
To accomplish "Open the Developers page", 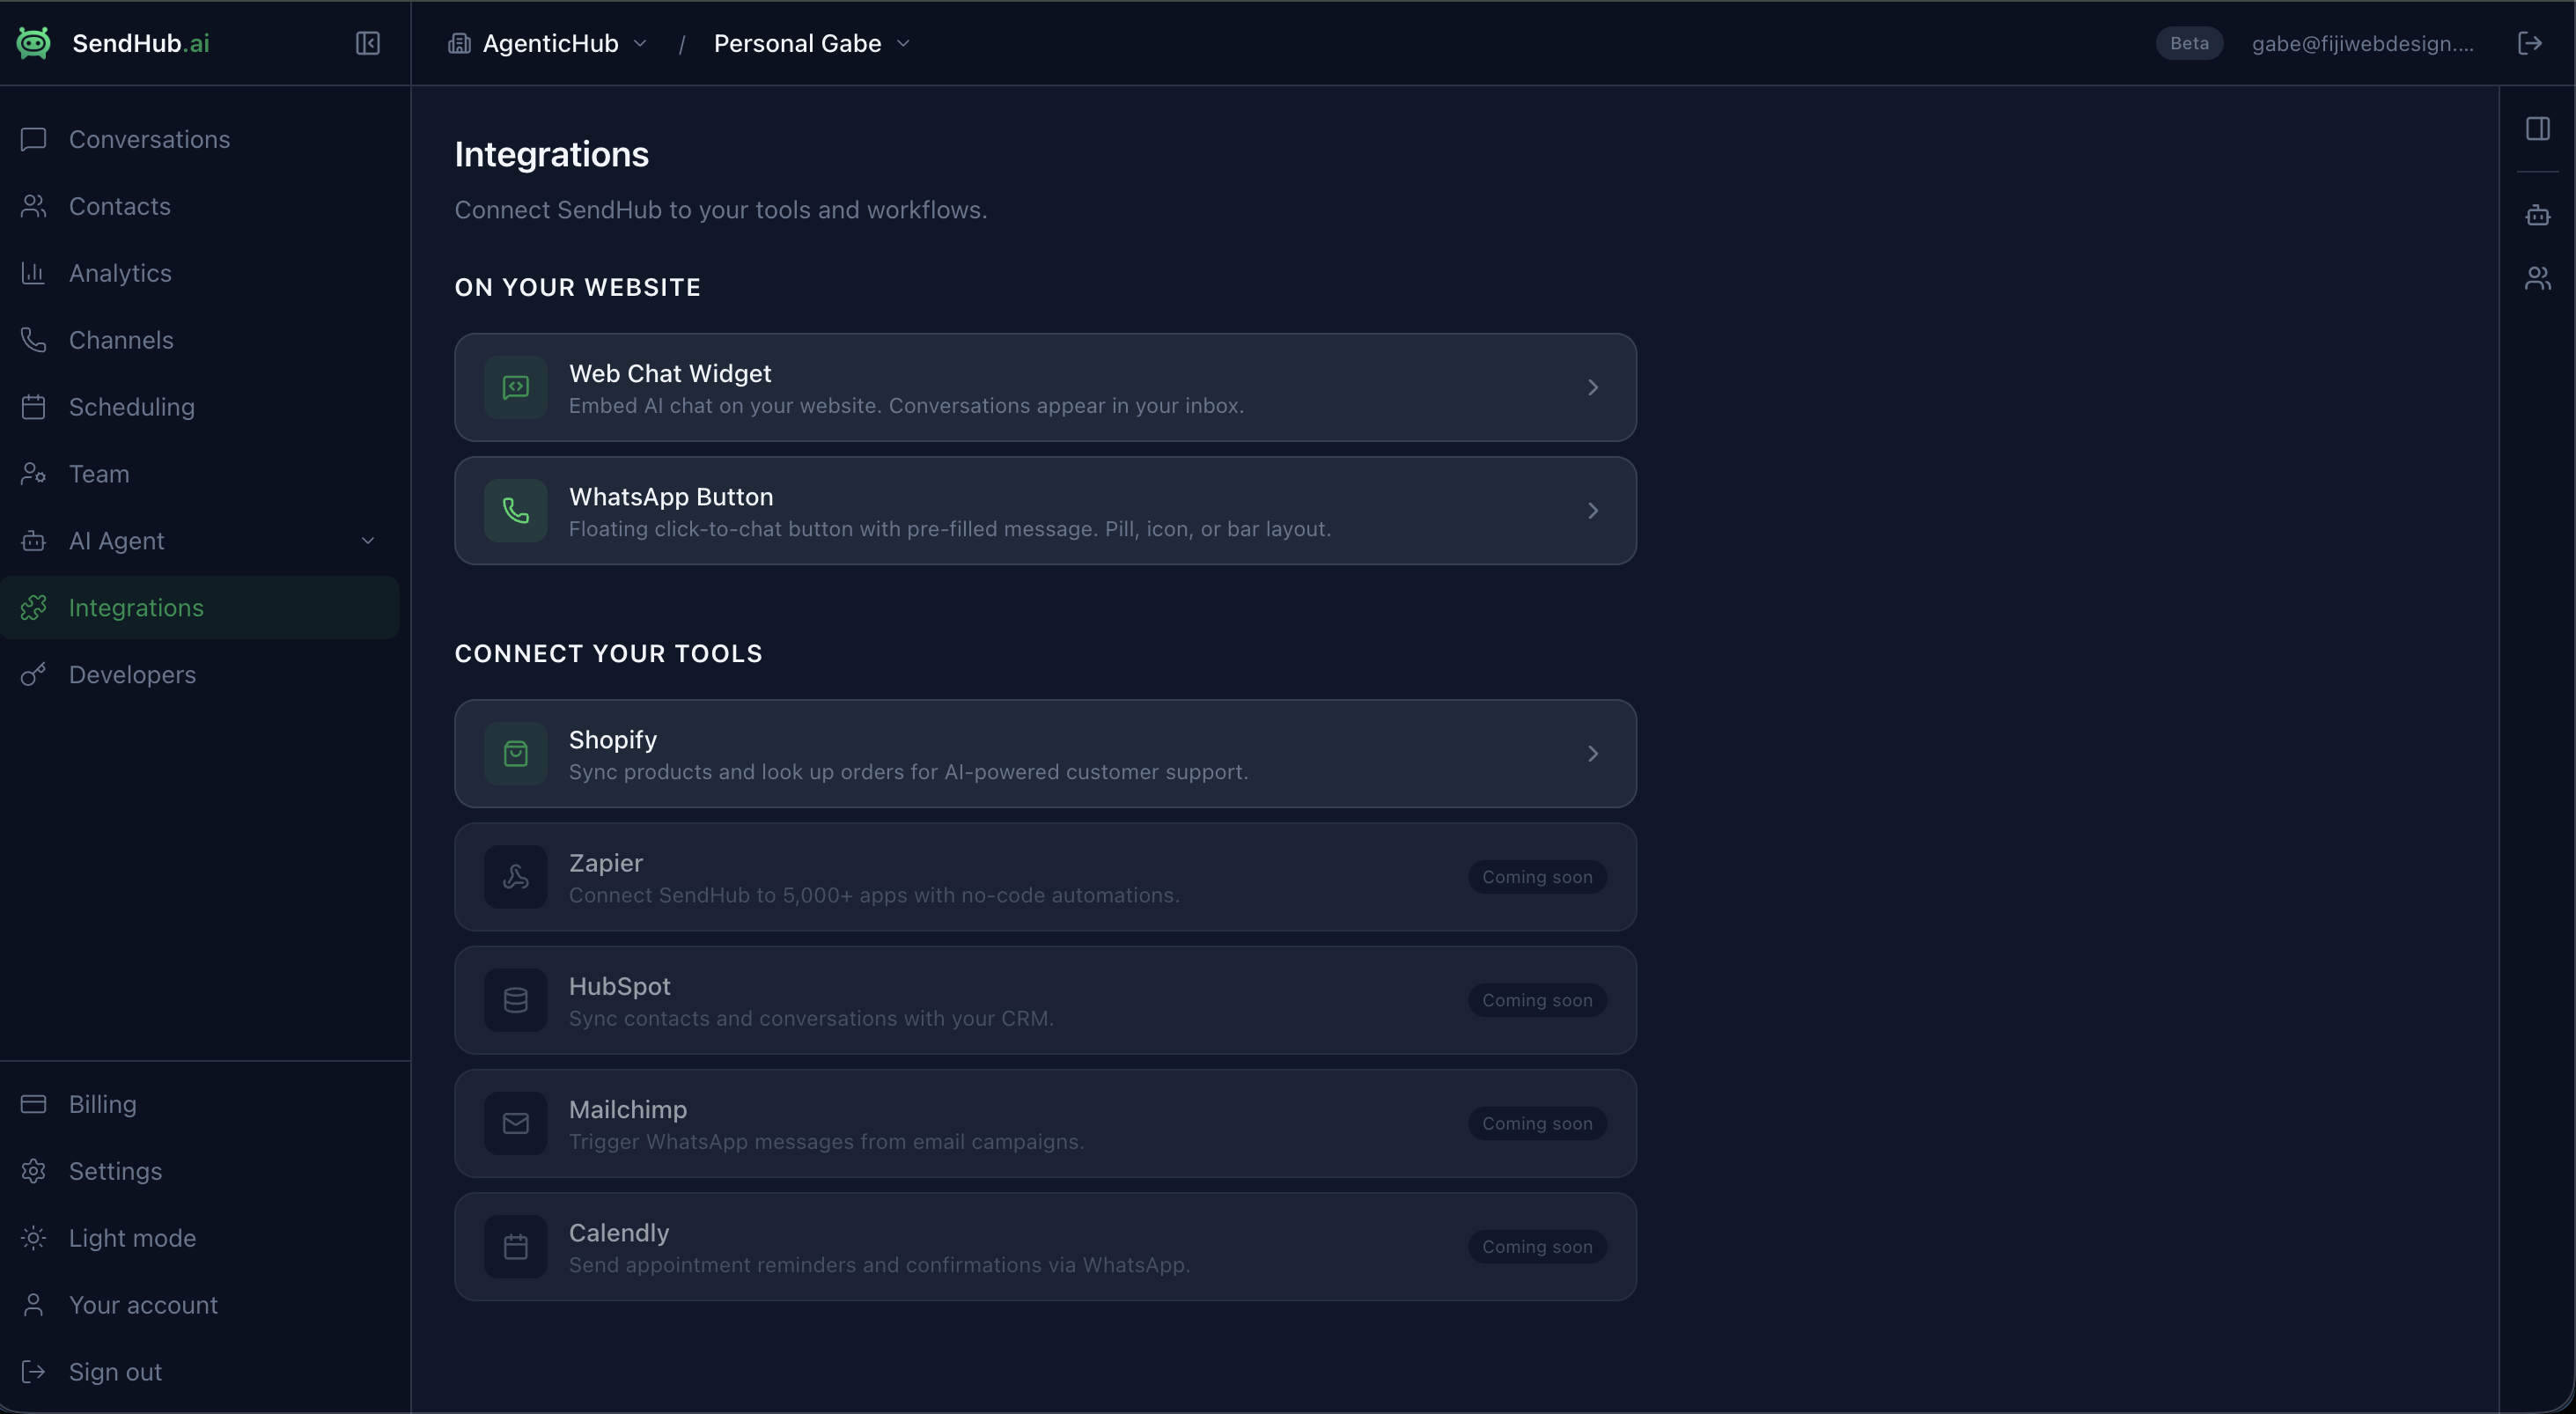I will [x=200, y=675].
